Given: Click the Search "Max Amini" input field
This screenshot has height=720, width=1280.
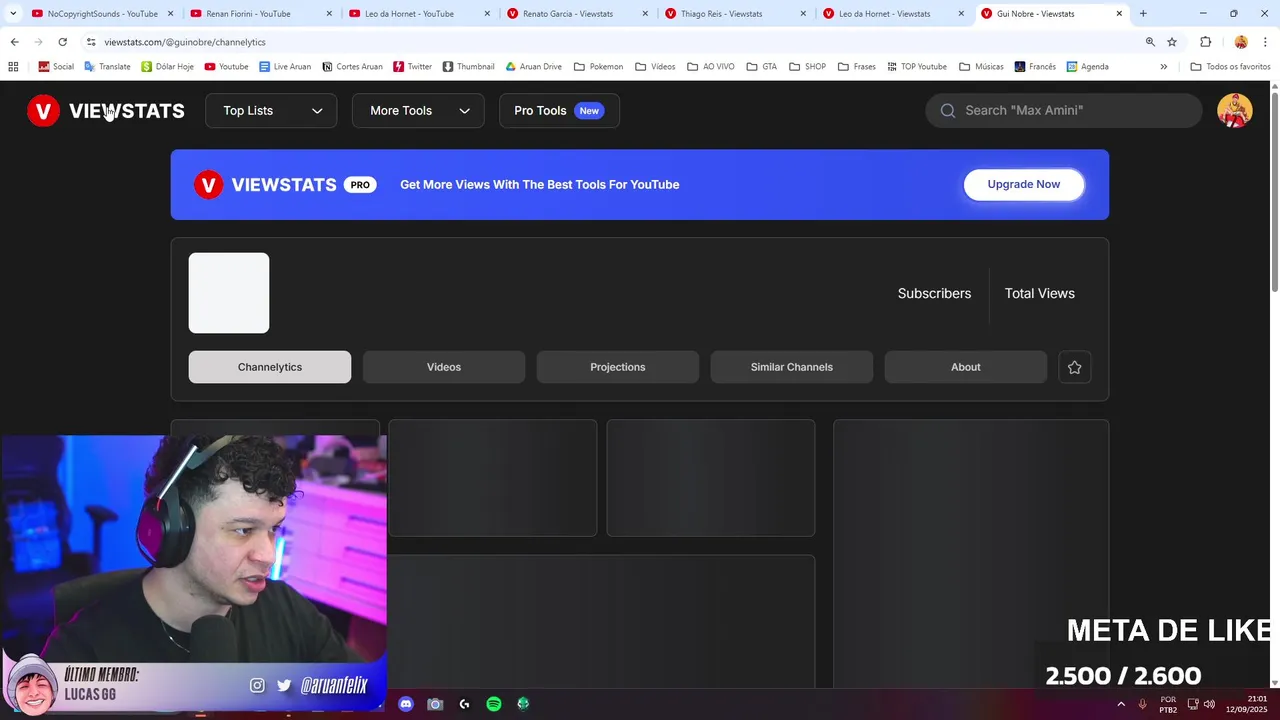Looking at the screenshot, I should click(x=1064, y=111).
